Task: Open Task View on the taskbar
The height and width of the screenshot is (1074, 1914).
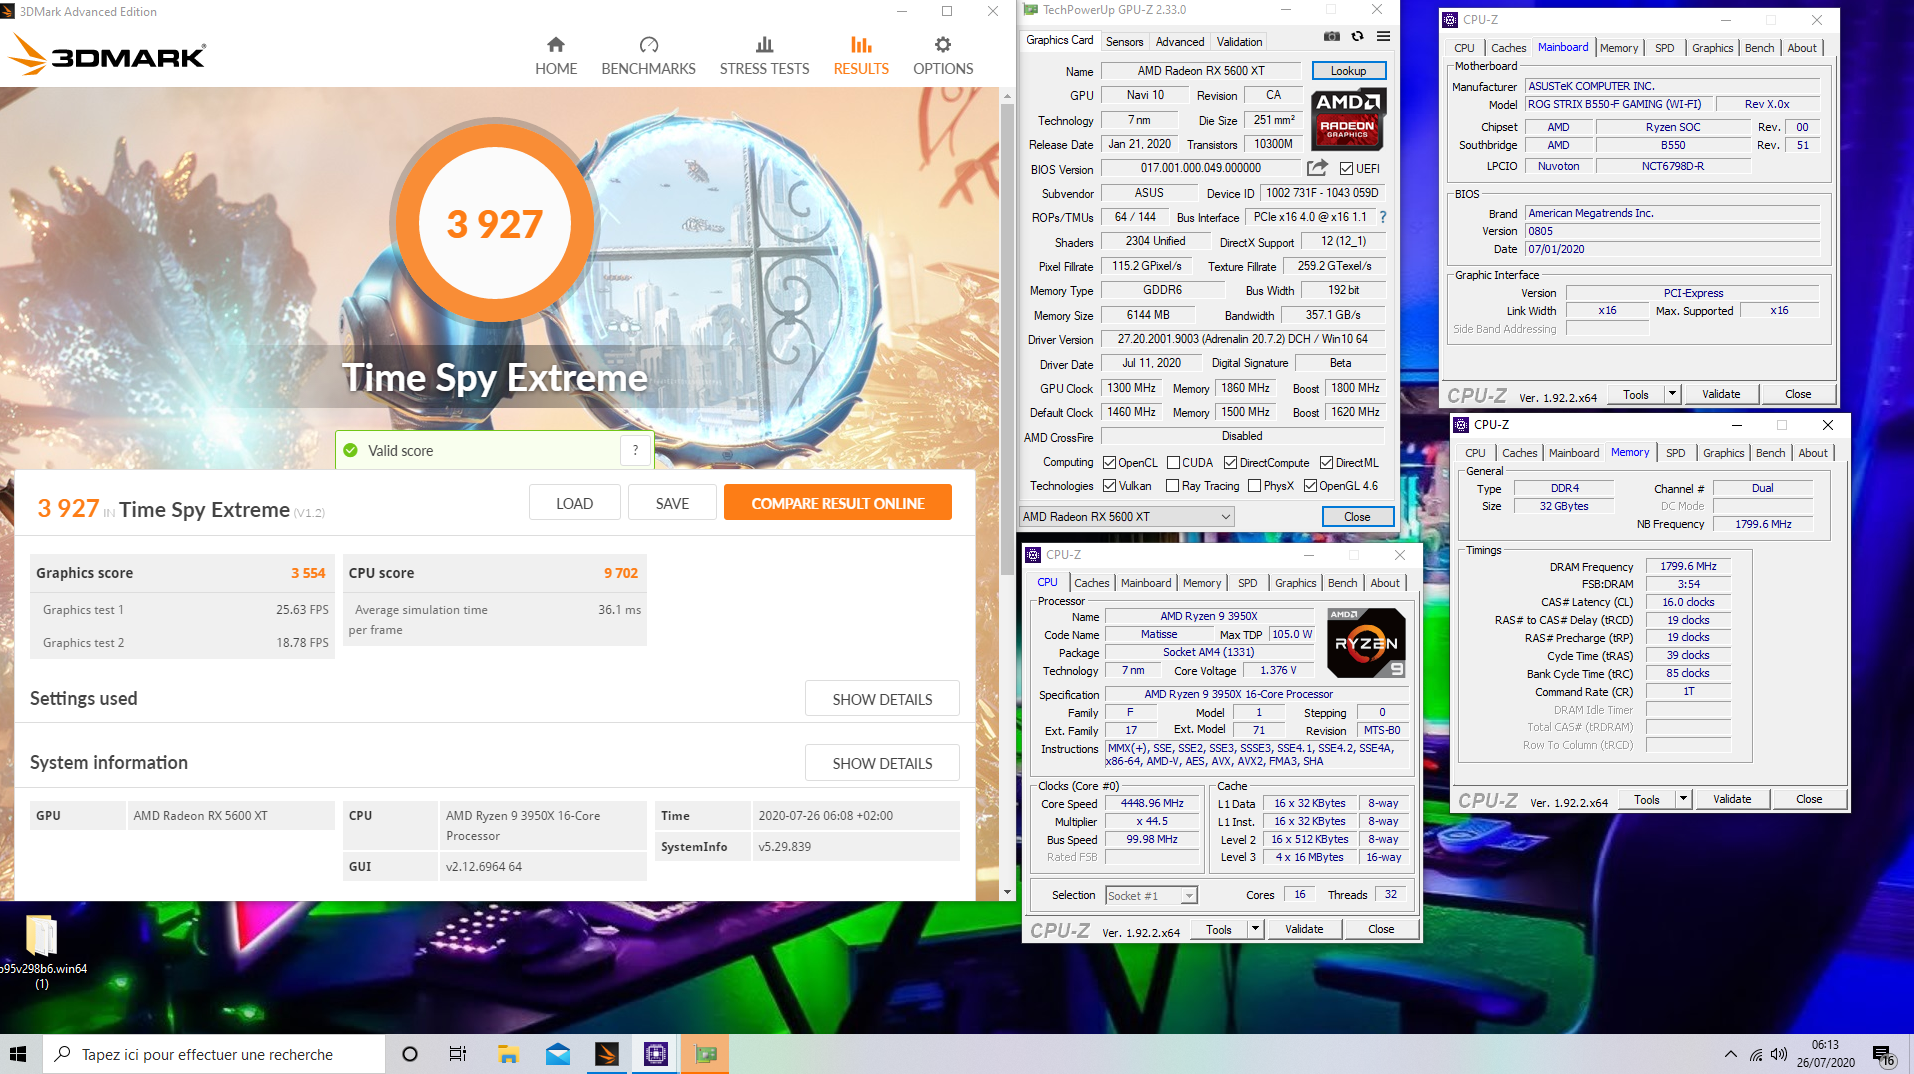Action: coord(458,1054)
